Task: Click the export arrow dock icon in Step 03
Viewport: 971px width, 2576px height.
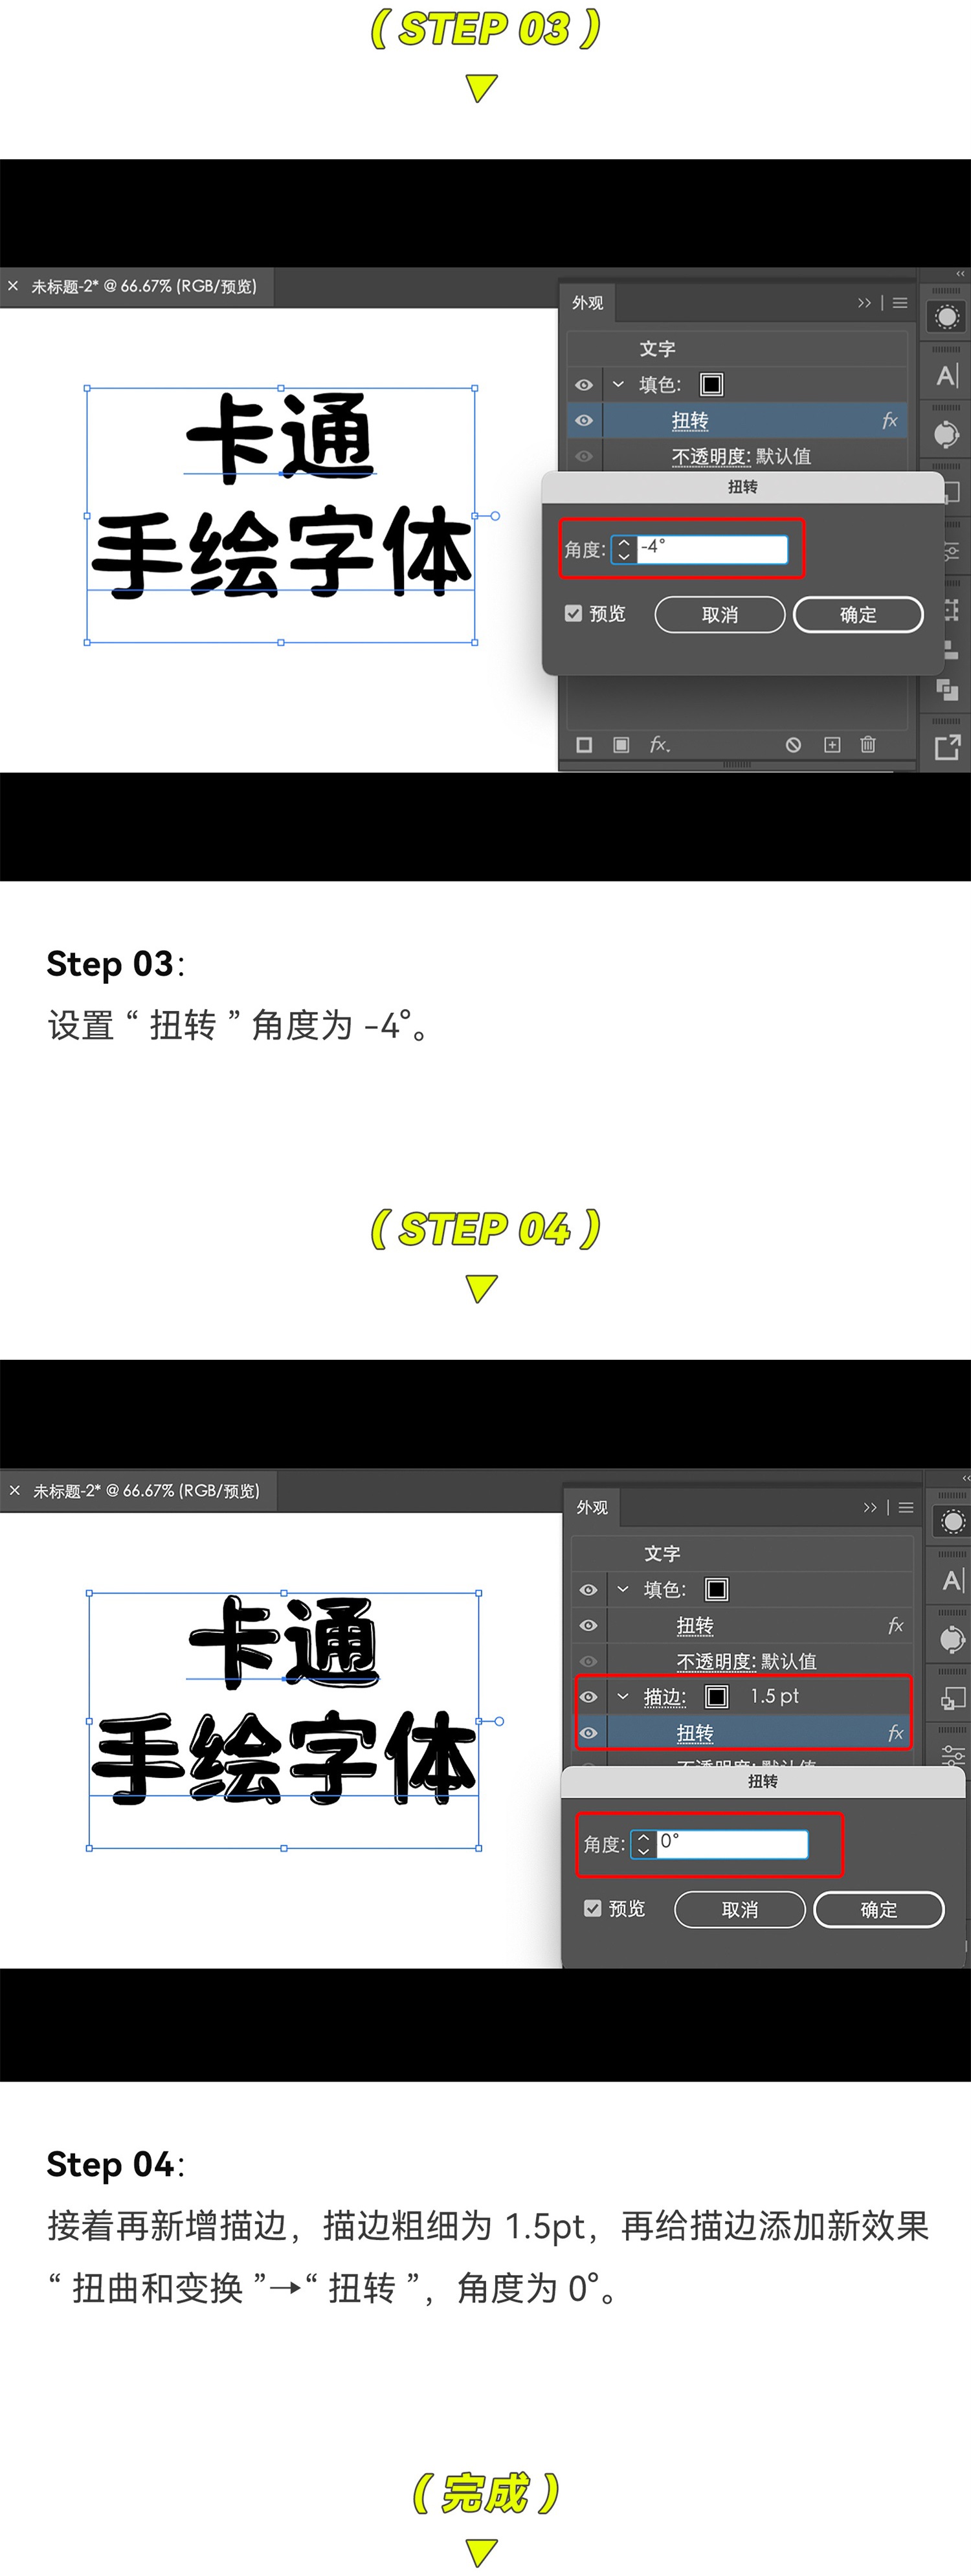Action: point(947,747)
